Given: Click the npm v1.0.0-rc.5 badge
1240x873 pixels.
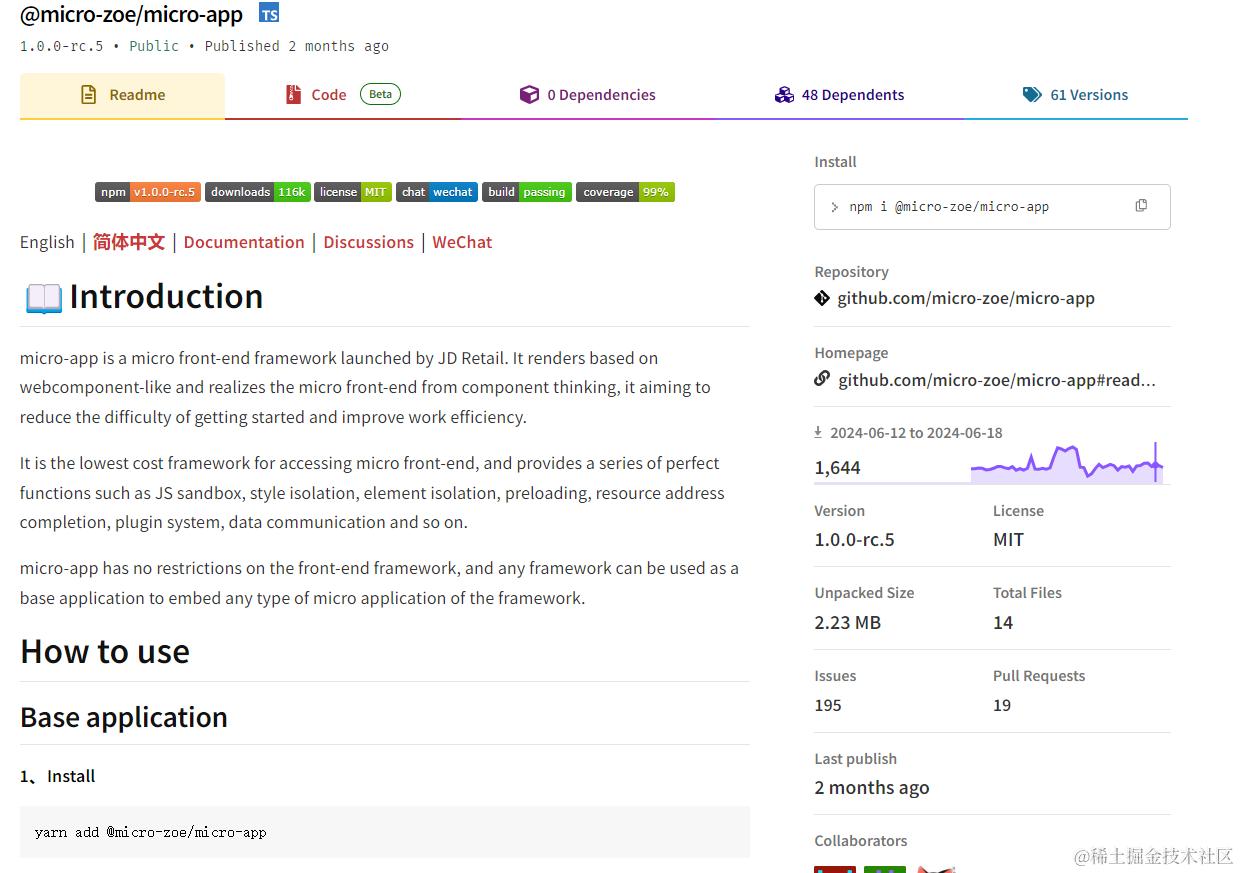Looking at the screenshot, I should (x=148, y=192).
